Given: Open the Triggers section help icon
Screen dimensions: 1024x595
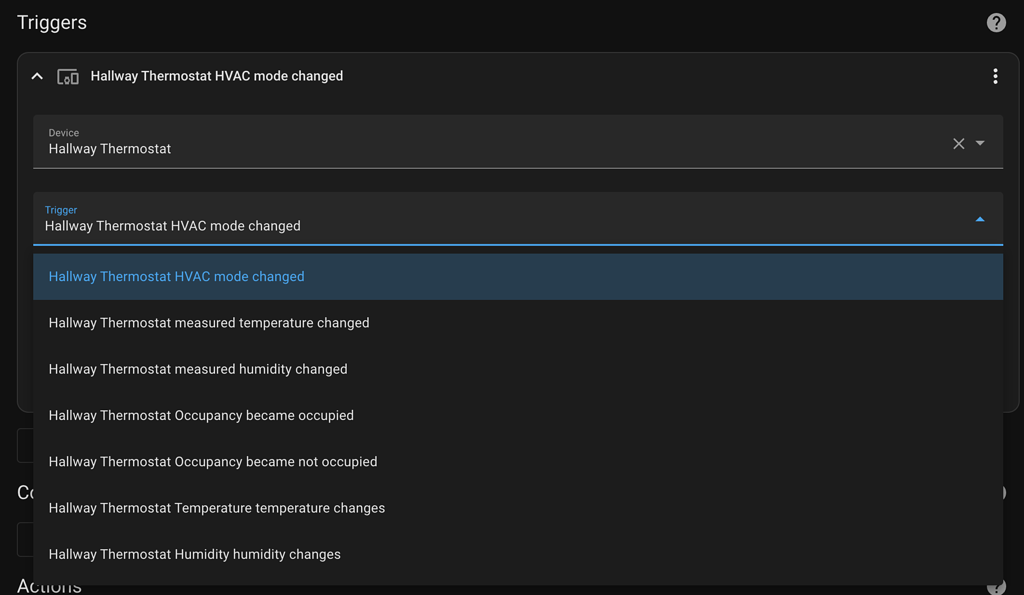Looking at the screenshot, I should tap(996, 22).
